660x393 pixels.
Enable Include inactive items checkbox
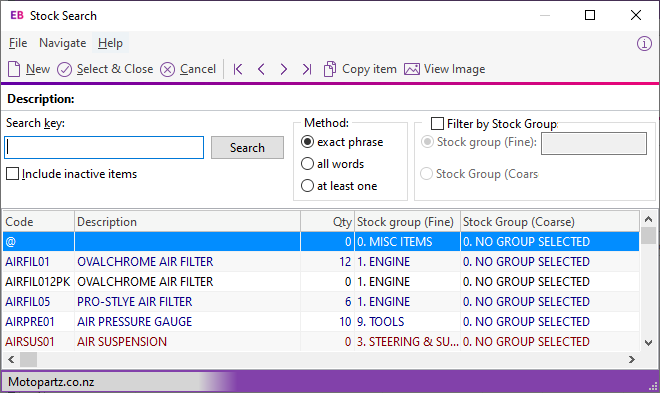(13, 174)
